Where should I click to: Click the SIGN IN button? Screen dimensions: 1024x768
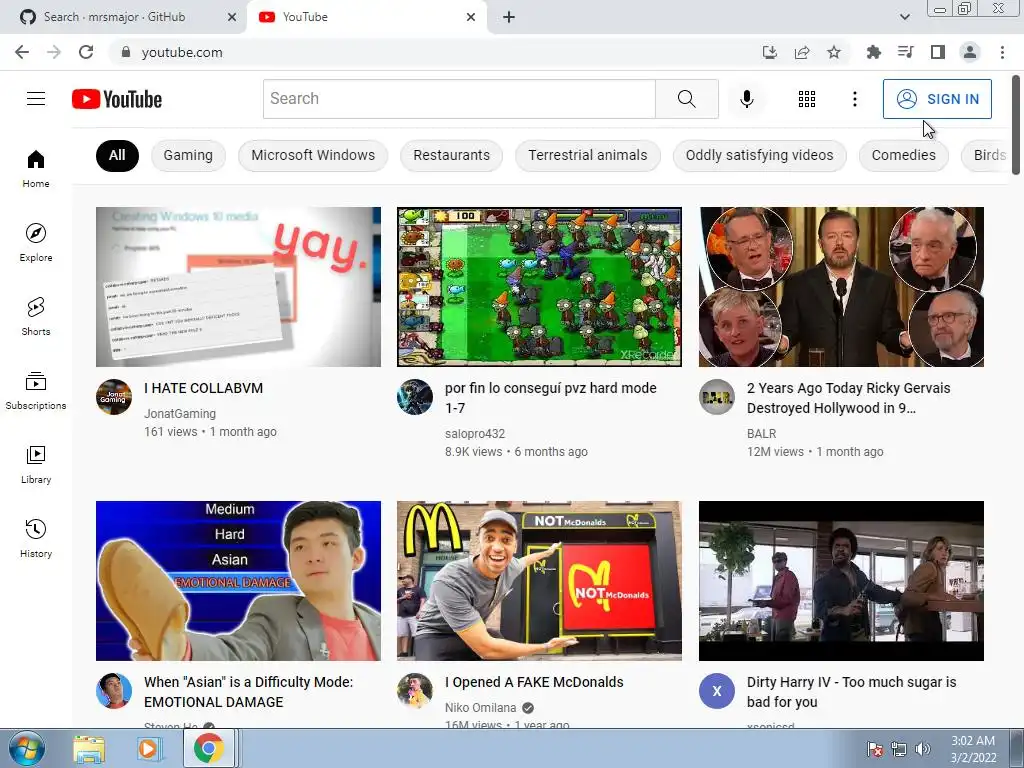937,99
